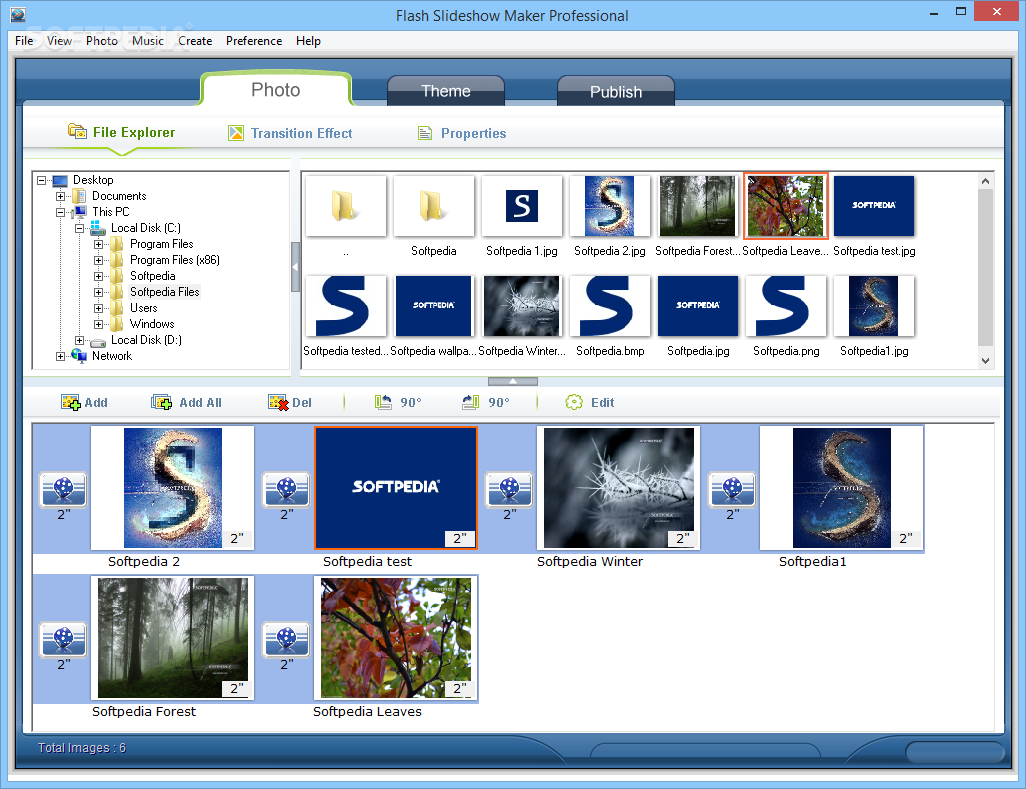1026x789 pixels.
Task: Click the Local Disk (C:) drive icon
Action: tap(98, 228)
